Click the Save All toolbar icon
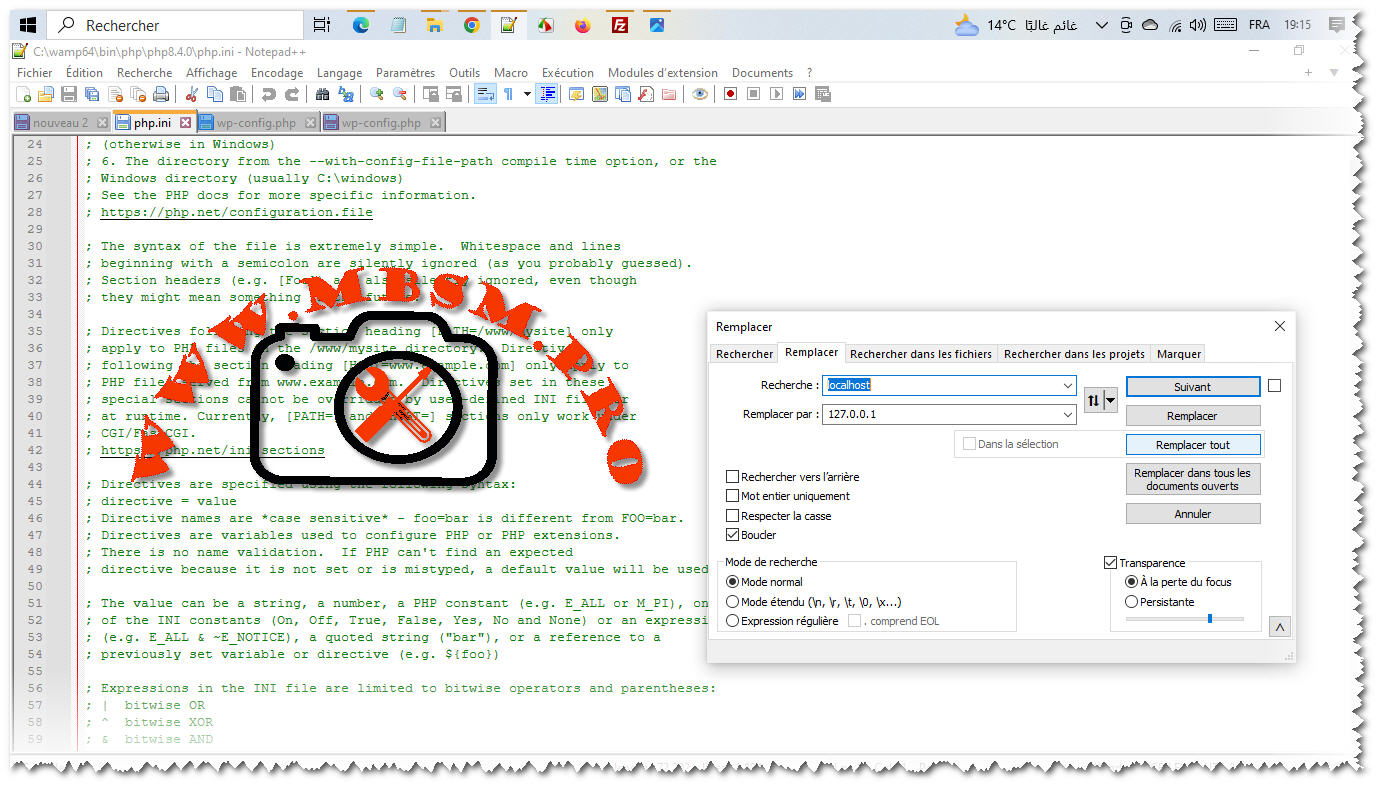Image resolution: width=1381 pixels, height=789 pixels. pos(92,94)
